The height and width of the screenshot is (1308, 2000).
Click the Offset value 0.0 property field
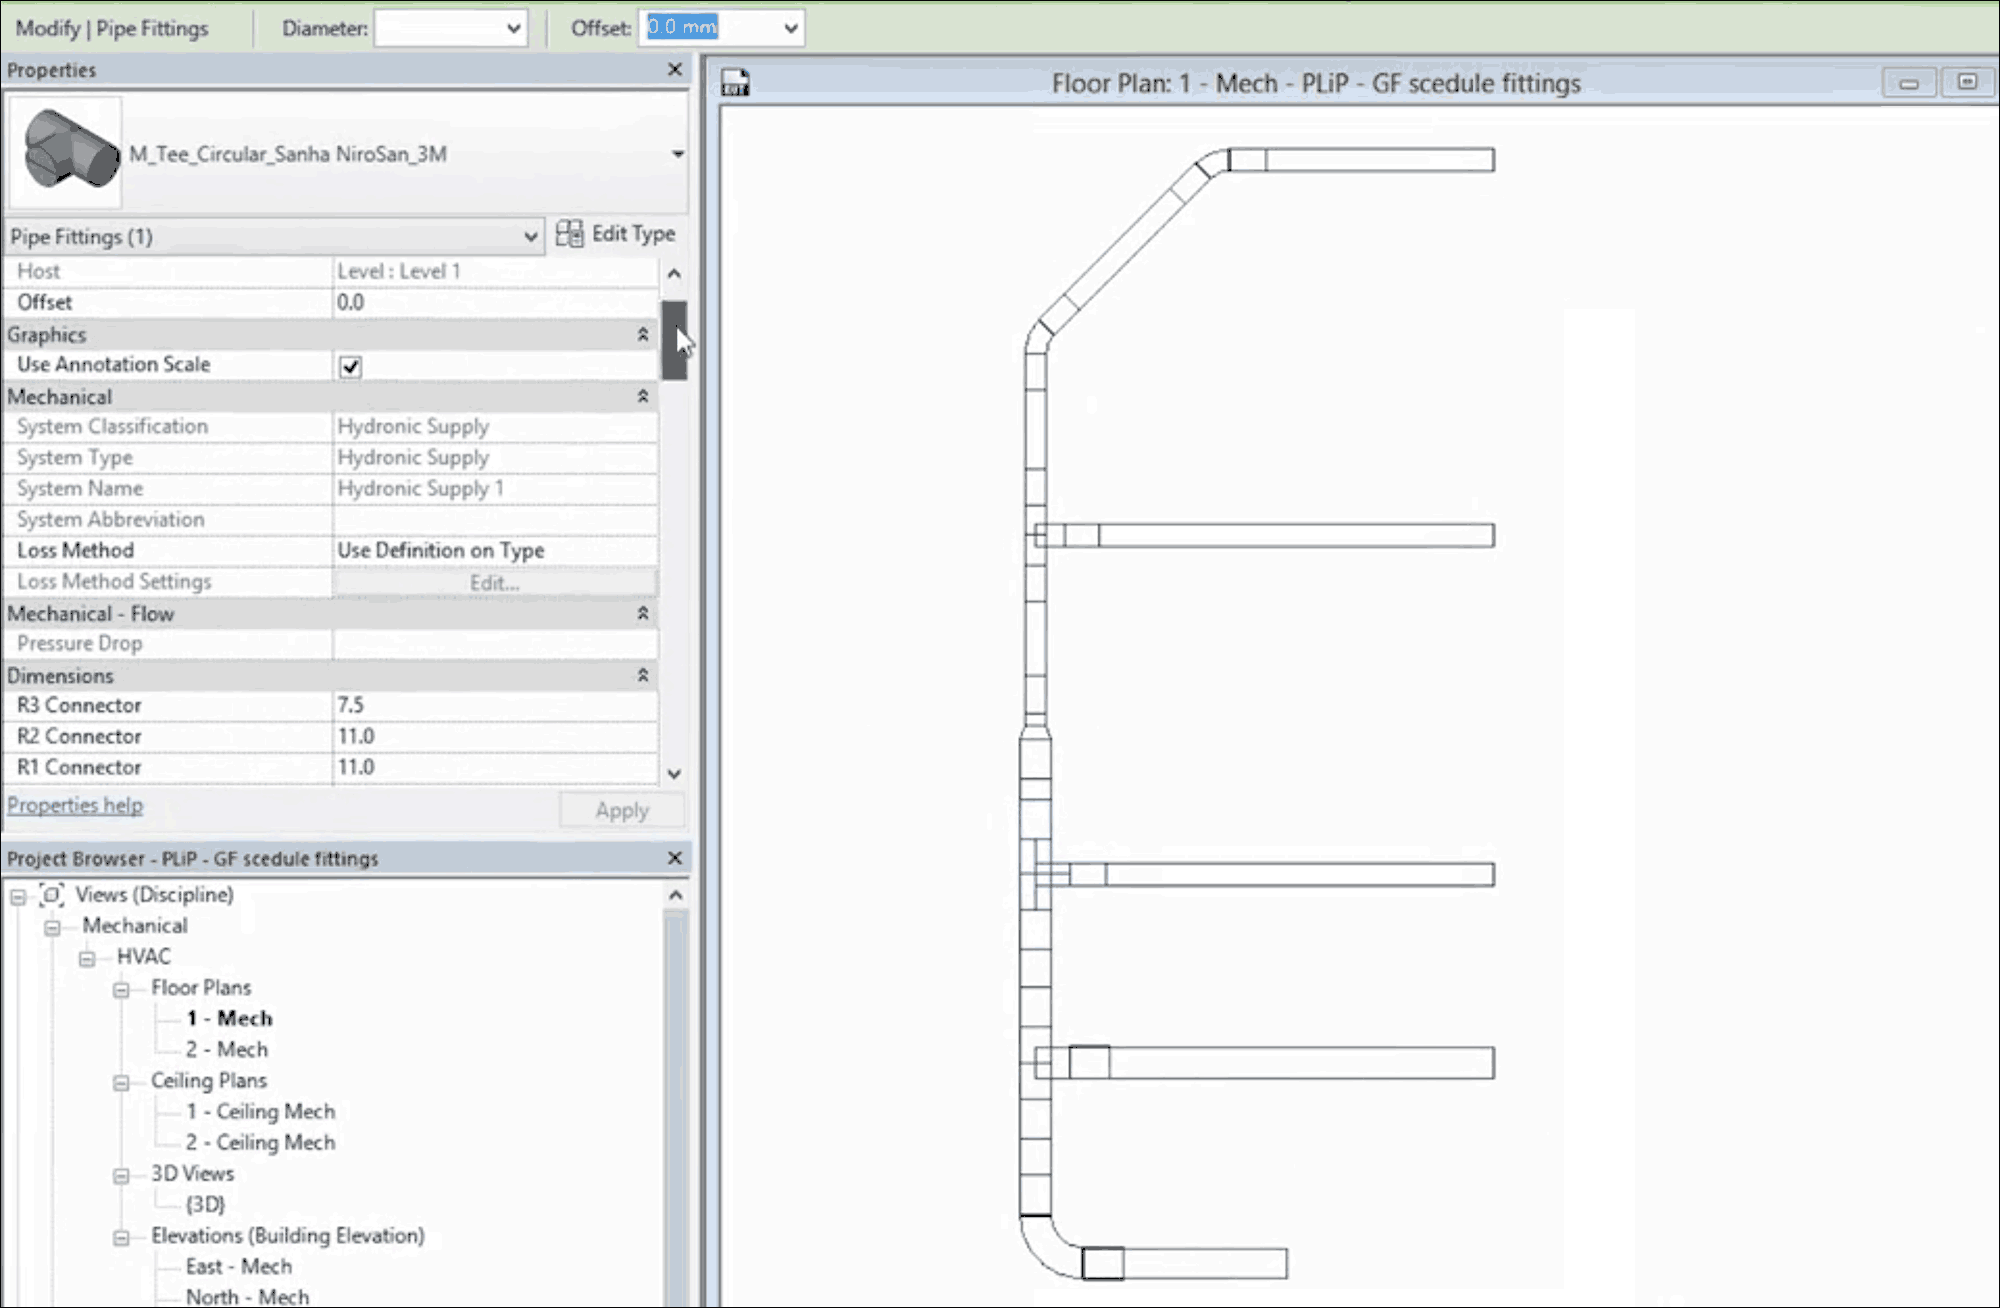pyautogui.click(x=495, y=302)
